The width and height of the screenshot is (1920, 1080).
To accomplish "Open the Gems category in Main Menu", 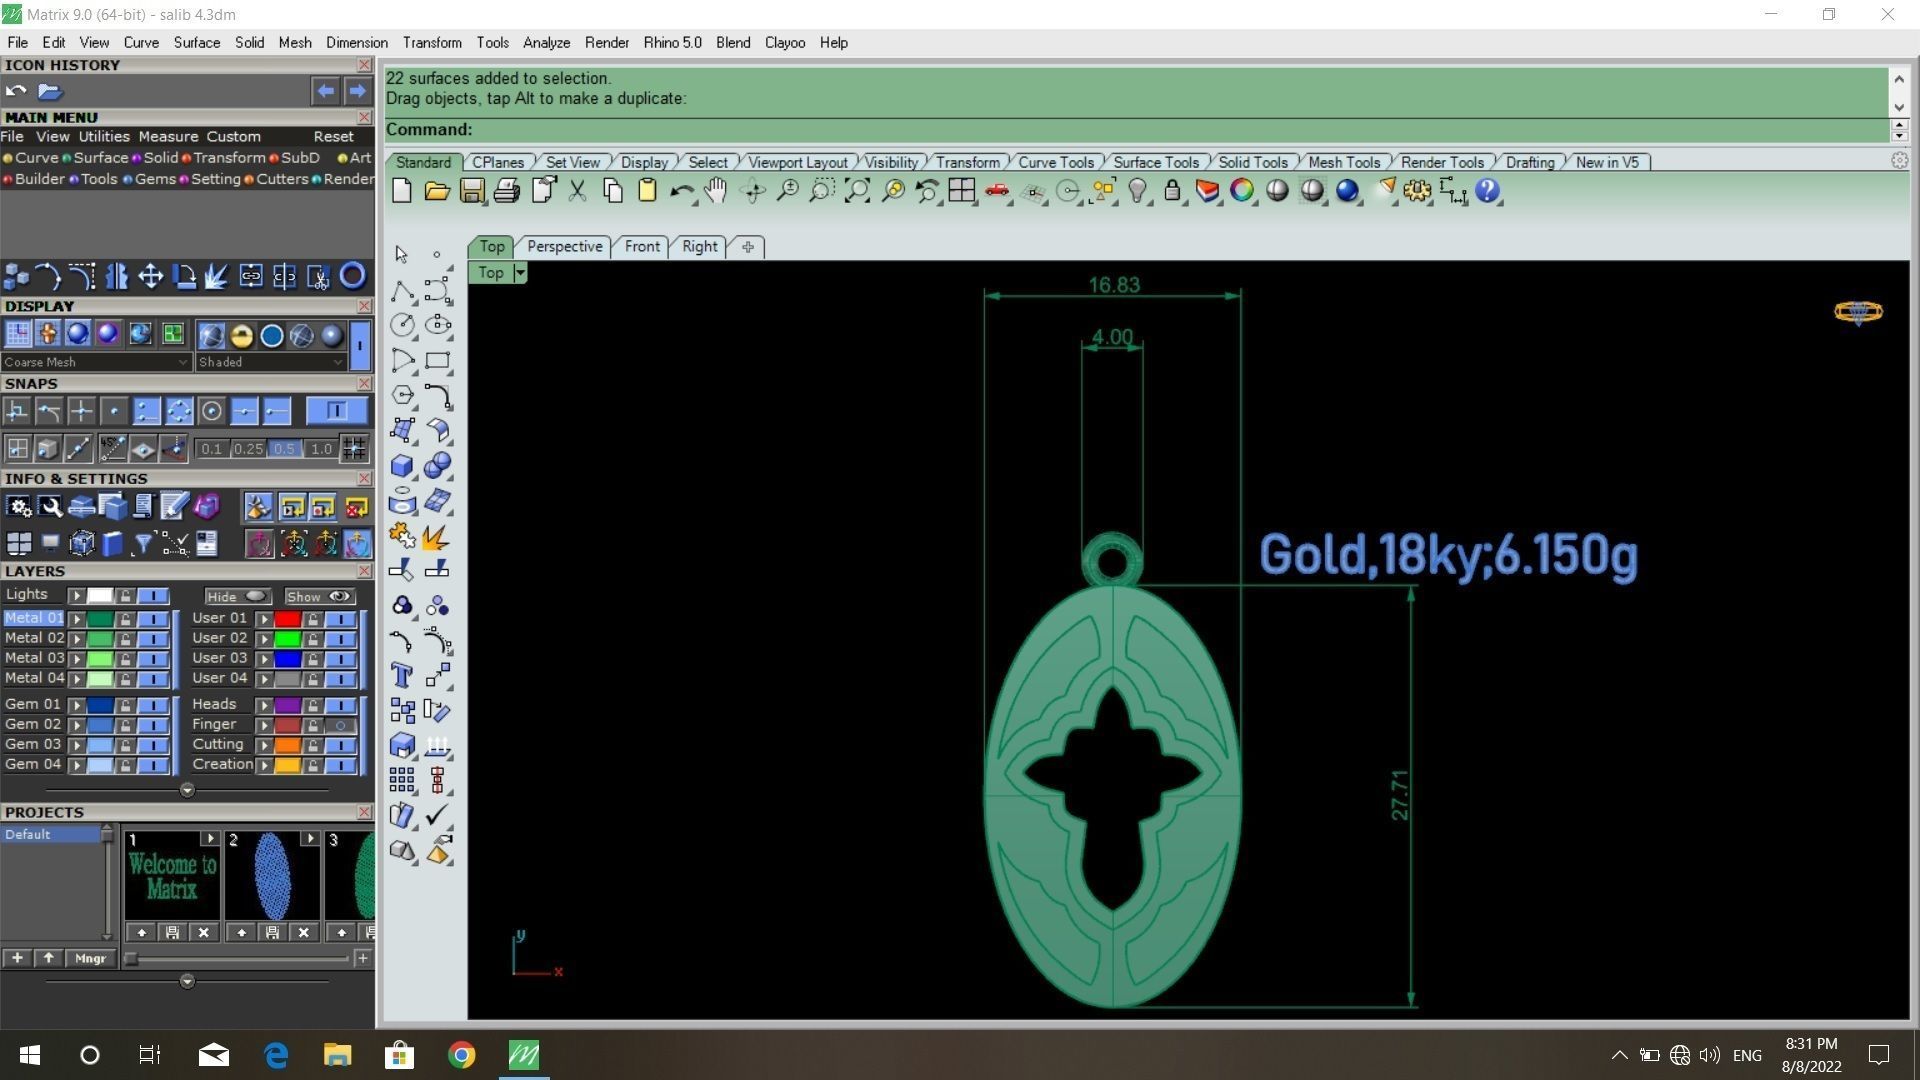I will (x=155, y=179).
